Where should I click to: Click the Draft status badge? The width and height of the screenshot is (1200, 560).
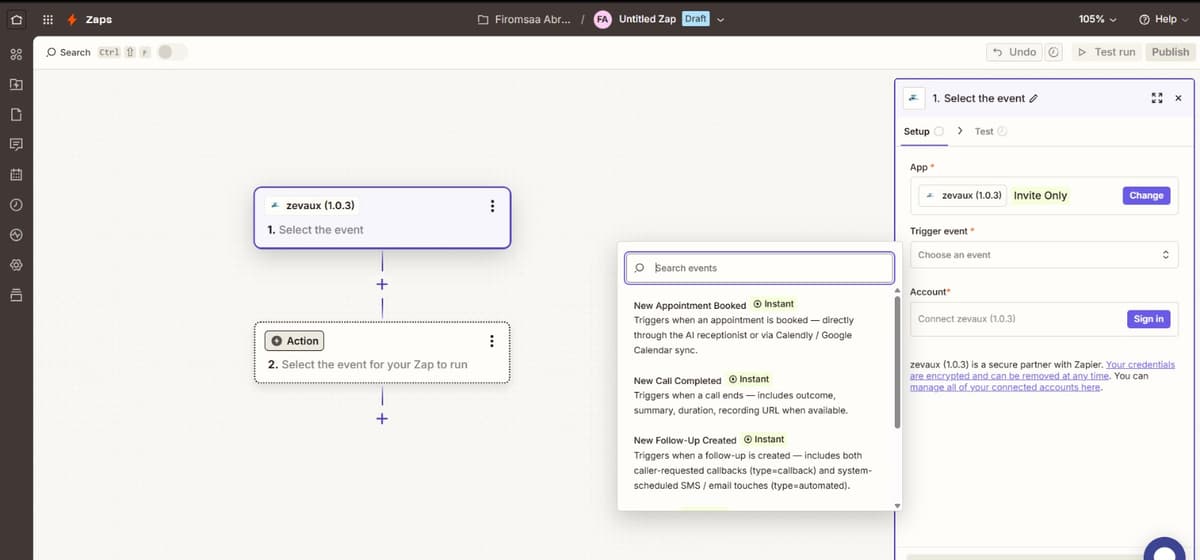[695, 19]
